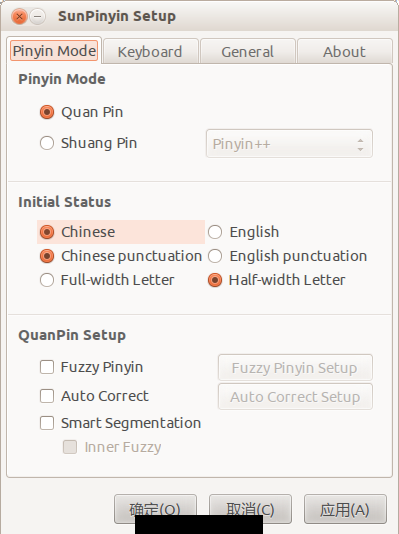Show the About tab
399x534 pixels.
coord(345,51)
